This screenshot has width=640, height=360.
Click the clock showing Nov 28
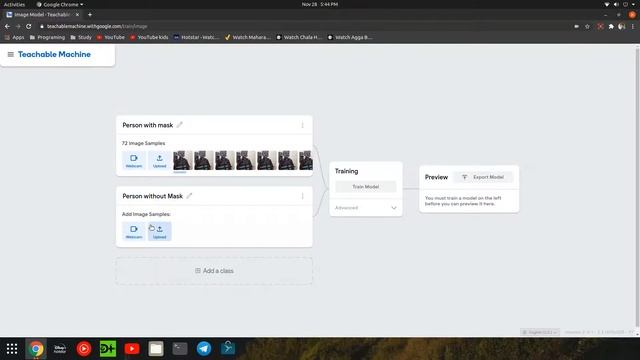click(320, 4)
